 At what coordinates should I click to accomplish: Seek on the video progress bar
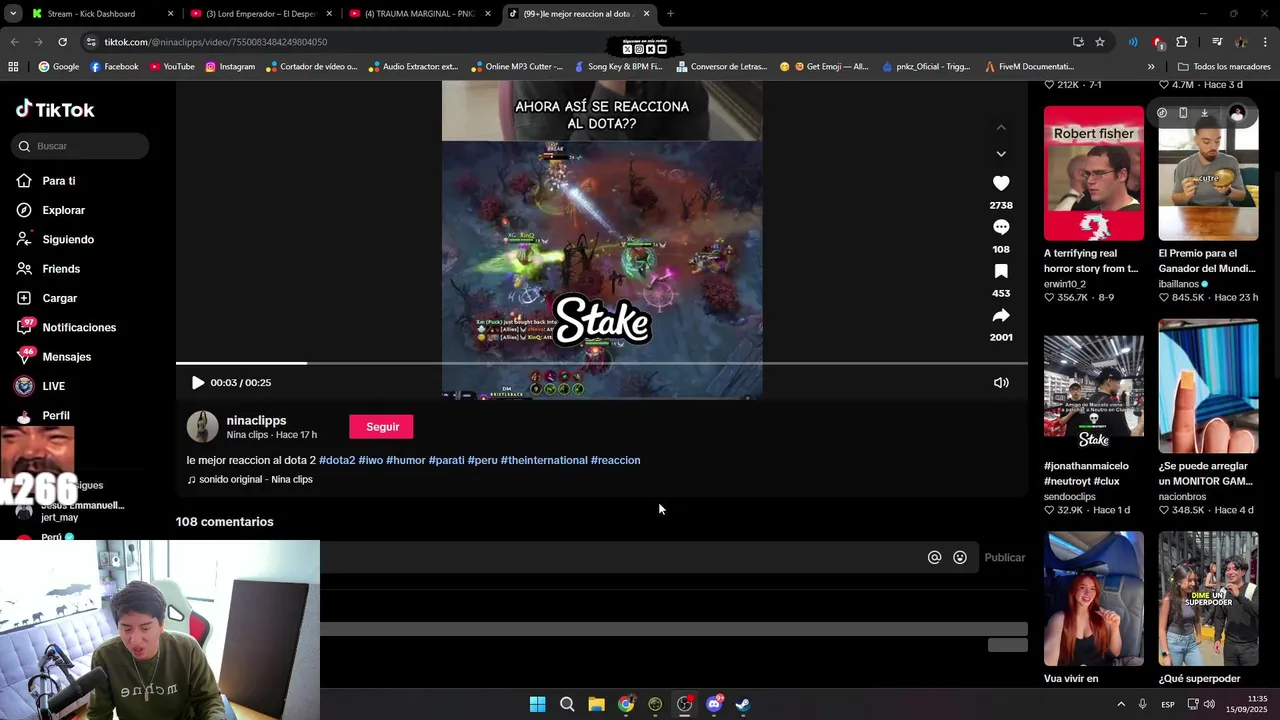602,363
